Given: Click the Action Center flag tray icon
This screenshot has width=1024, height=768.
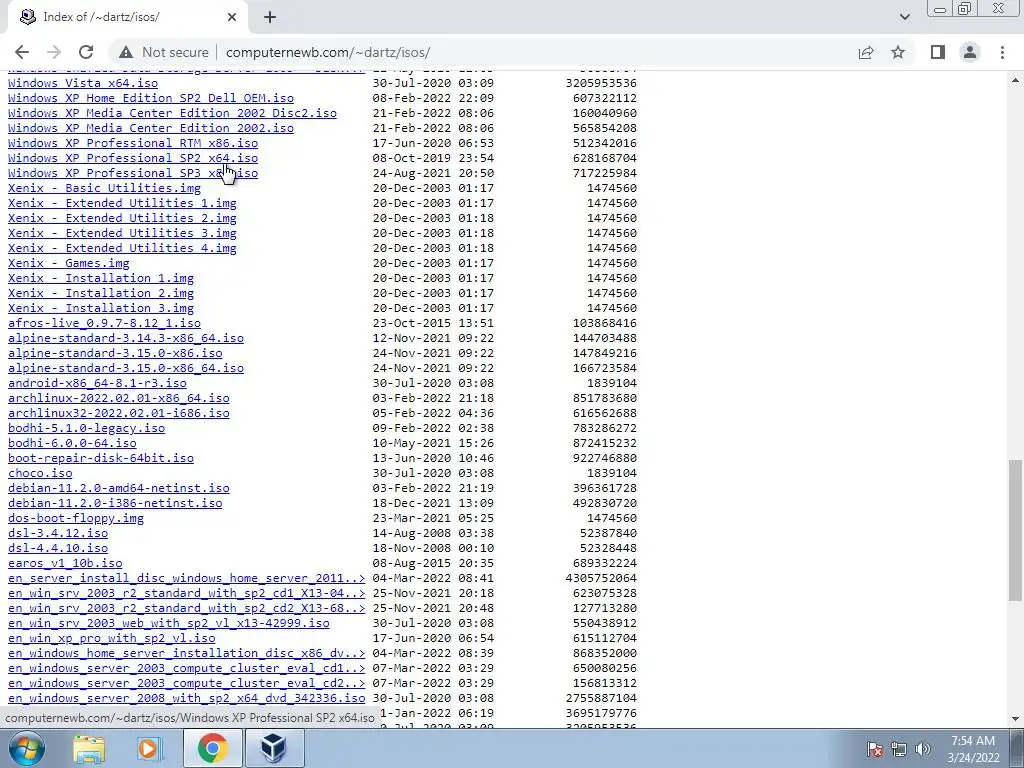Looking at the screenshot, I should pos(874,749).
